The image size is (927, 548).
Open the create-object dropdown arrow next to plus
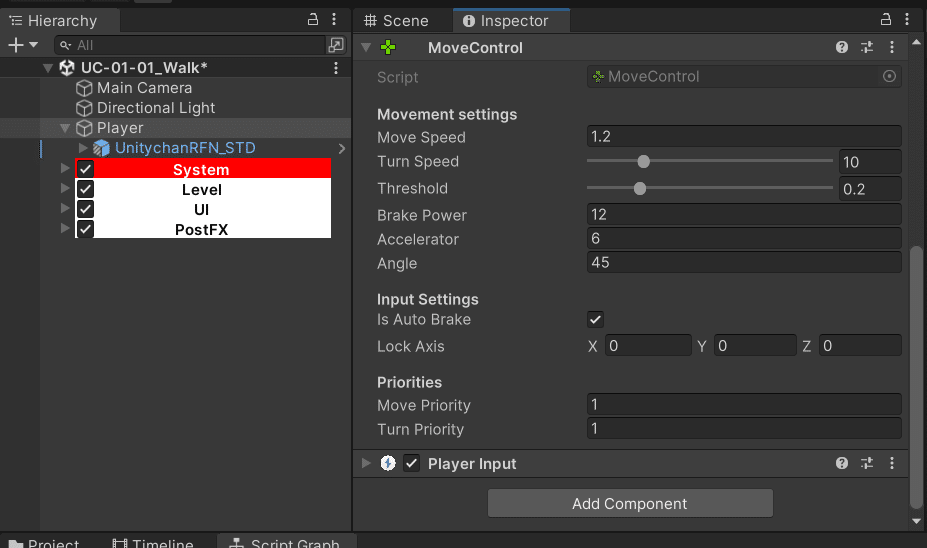(33, 45)
